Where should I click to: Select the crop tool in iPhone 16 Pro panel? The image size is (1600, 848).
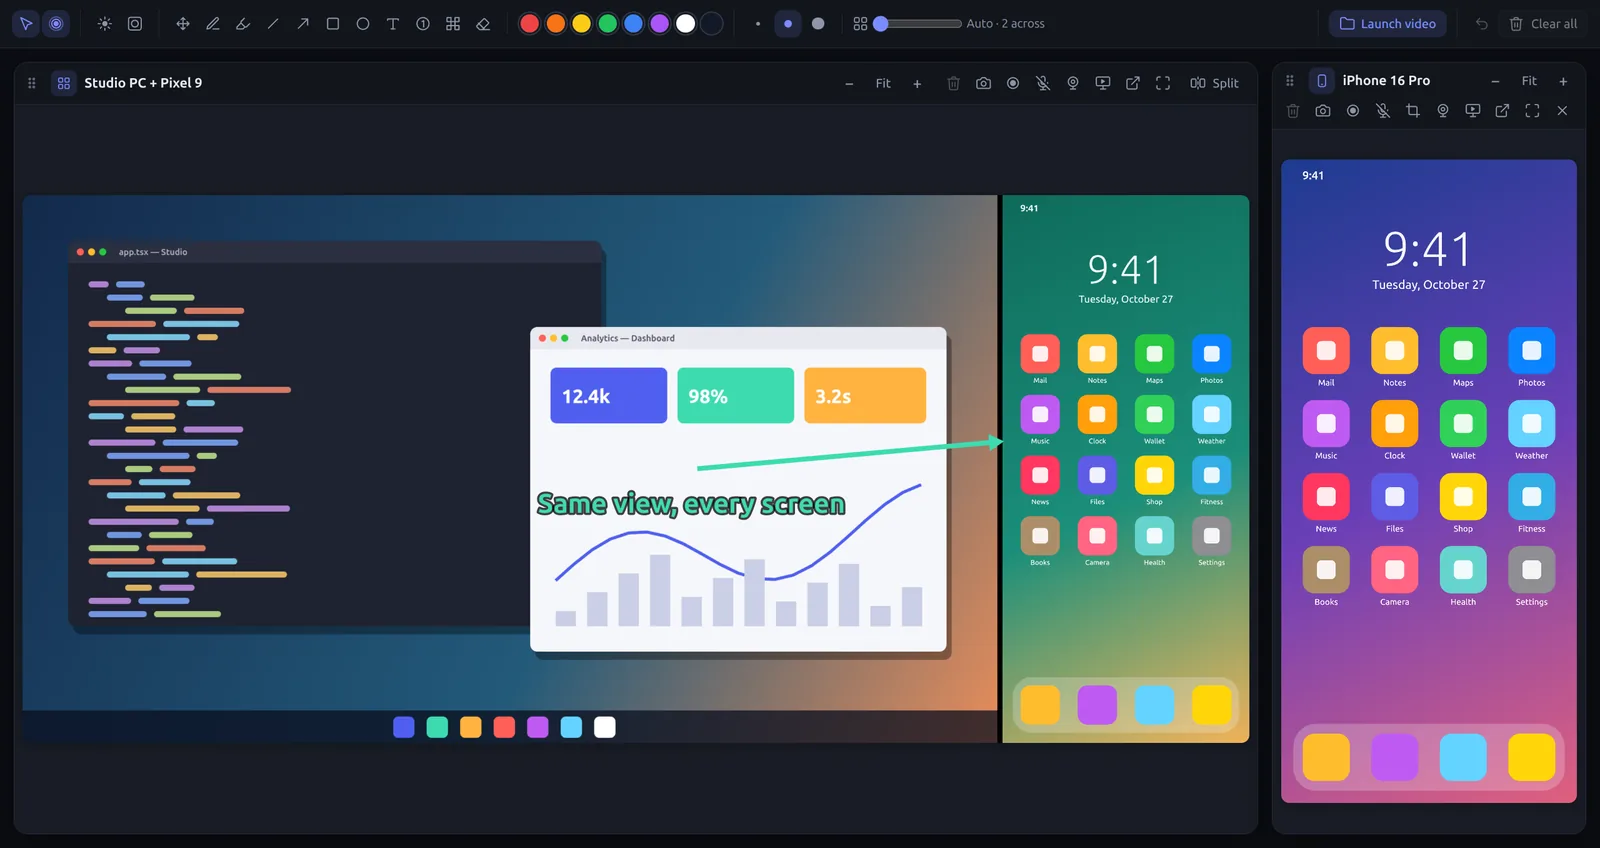pos(1413,111)
